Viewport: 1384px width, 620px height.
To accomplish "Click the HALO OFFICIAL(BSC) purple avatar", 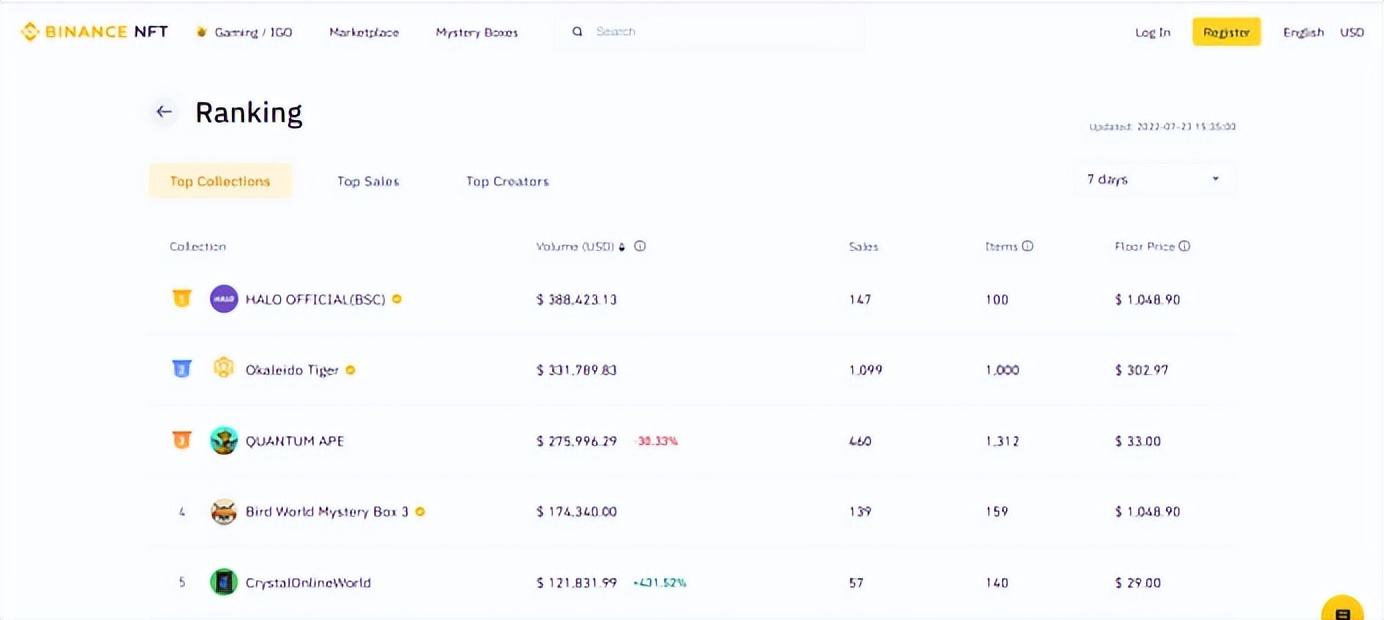I will 224,299.
